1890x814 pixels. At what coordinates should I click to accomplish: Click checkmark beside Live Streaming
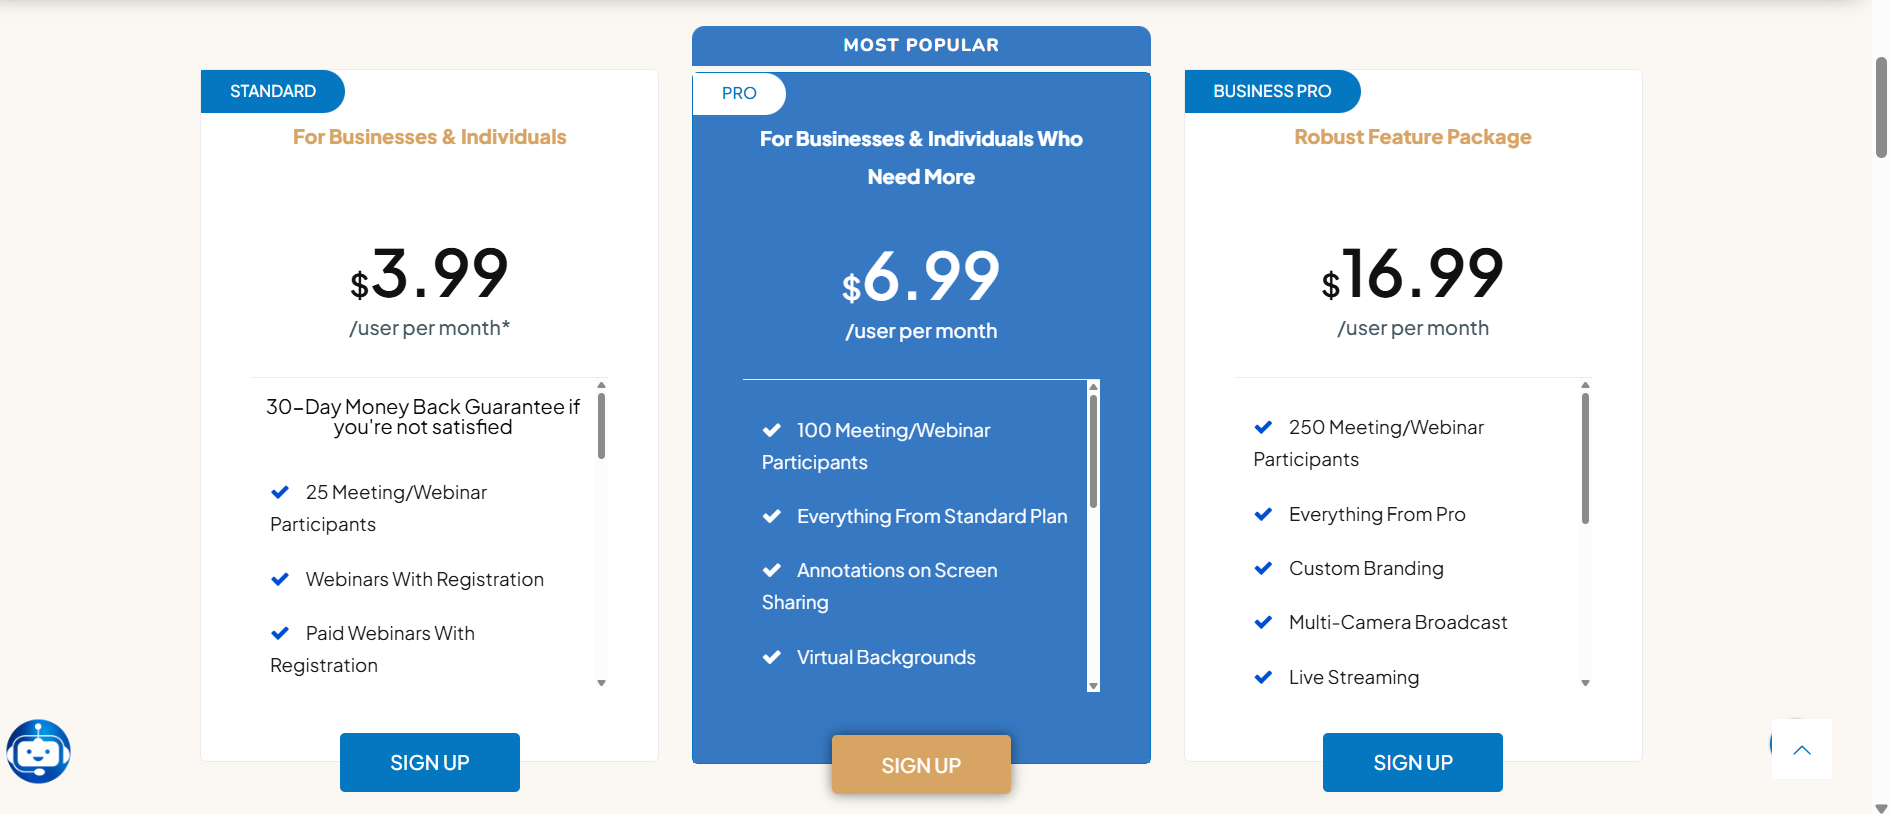pyautogui.click(x=1263, y=677)
